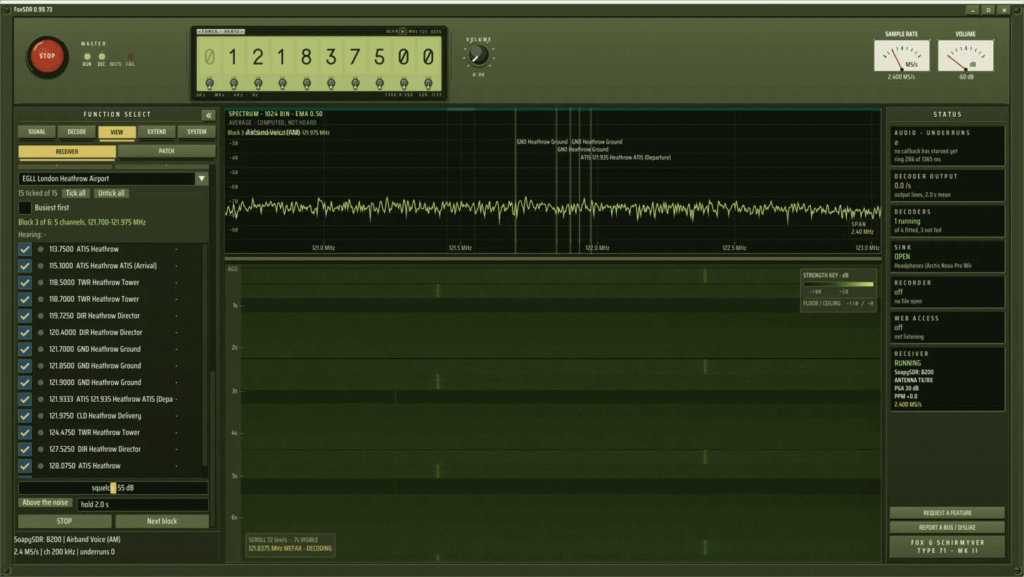Click the '121.8375 MHz WEFAX - DECODING' label

pyautogui.click(x=290, y=548)
